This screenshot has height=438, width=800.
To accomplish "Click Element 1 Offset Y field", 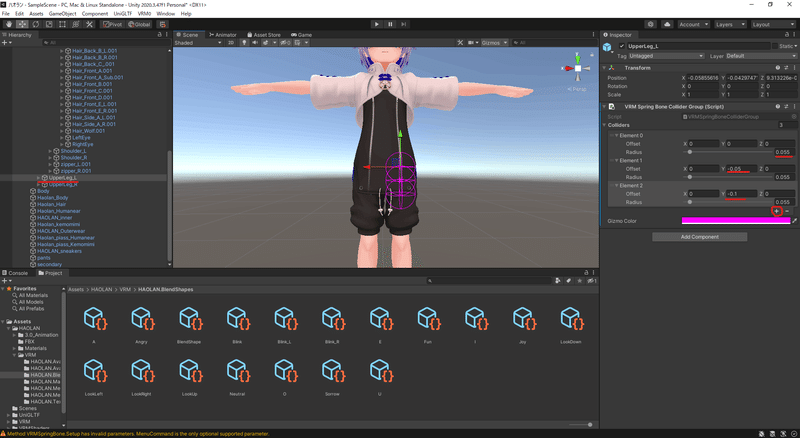I will click(741, 168).
